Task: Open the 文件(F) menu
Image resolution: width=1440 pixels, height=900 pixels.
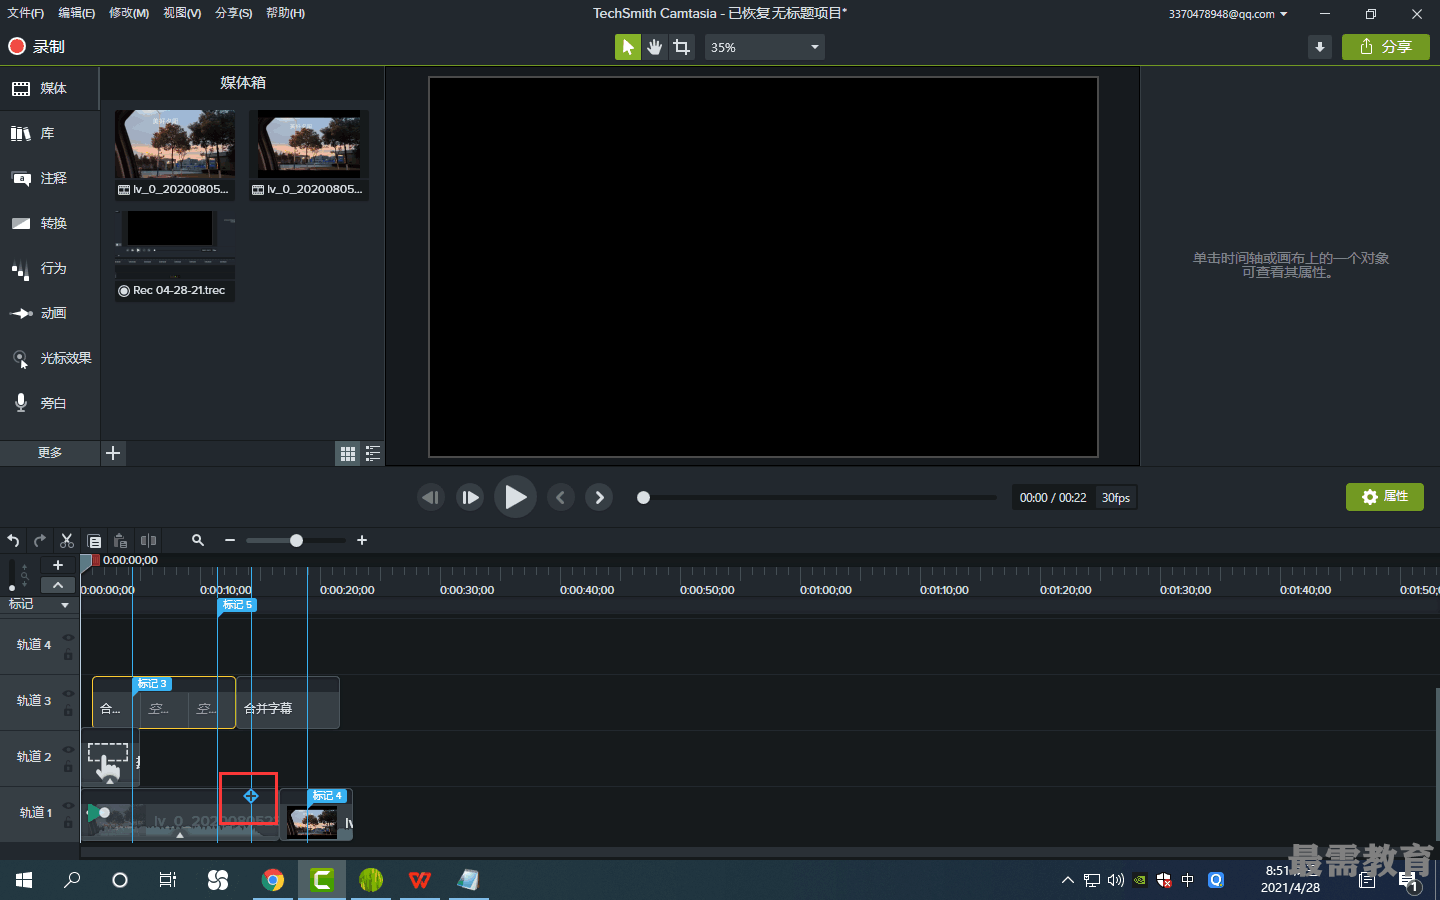Action: pos(26,13)
